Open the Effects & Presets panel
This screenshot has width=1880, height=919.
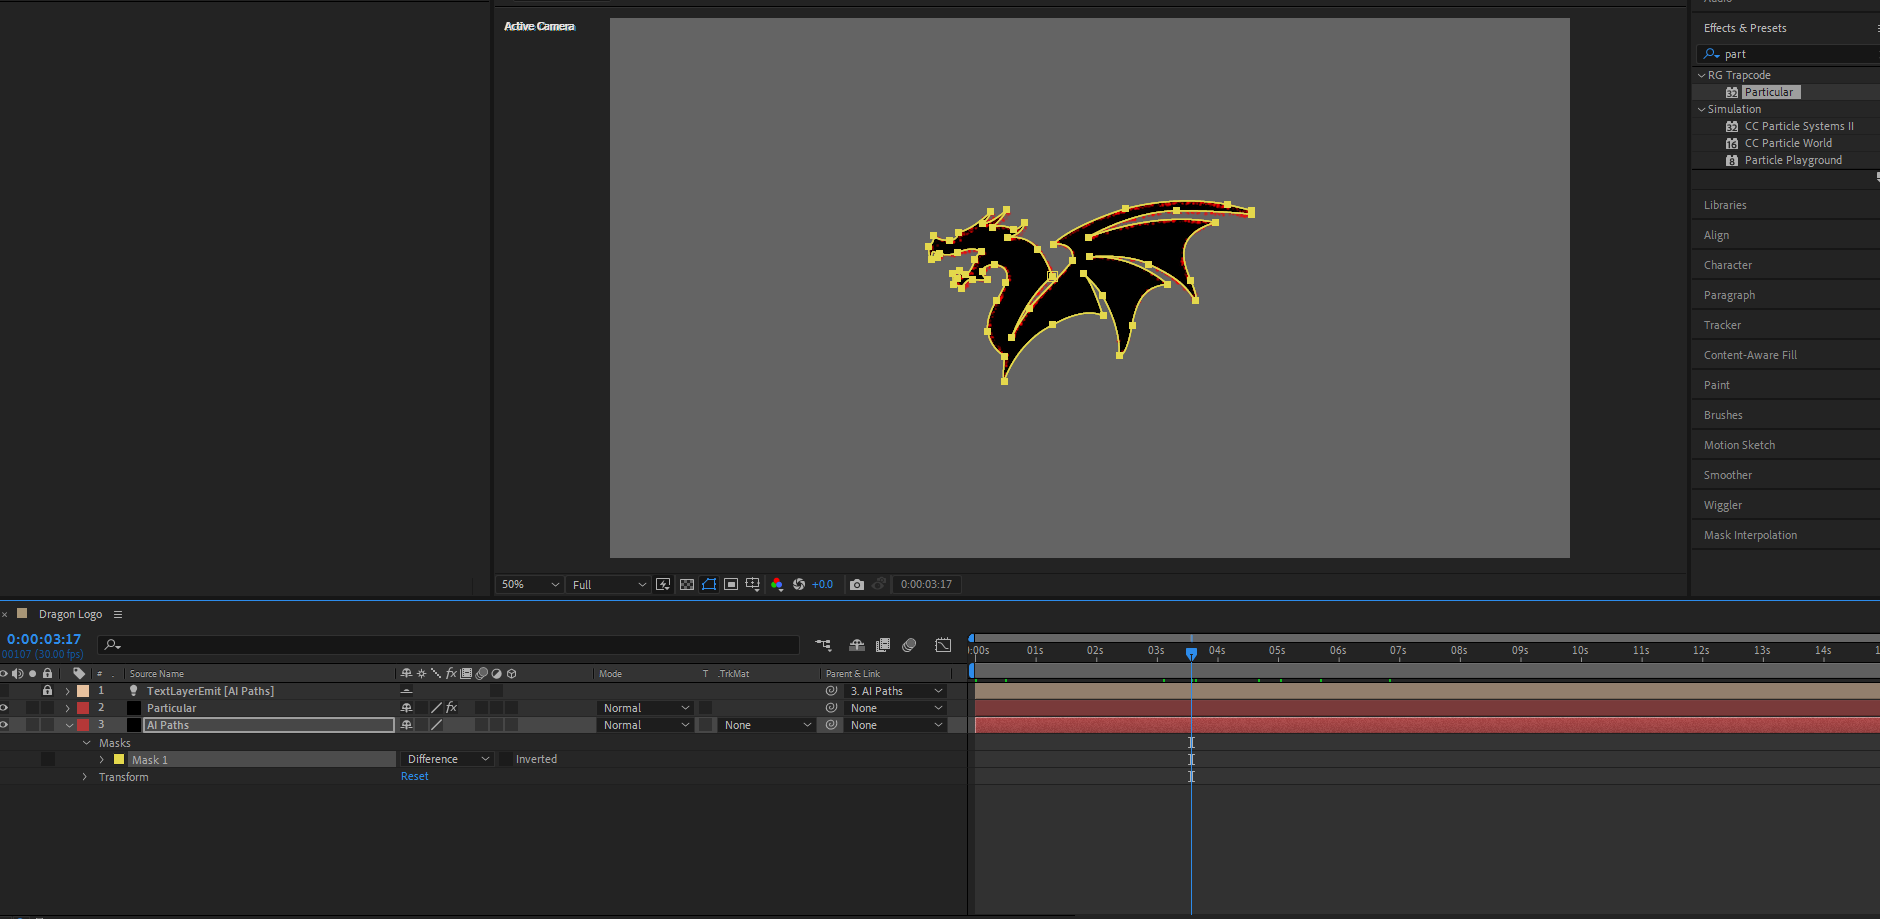tap(1745, 27)
